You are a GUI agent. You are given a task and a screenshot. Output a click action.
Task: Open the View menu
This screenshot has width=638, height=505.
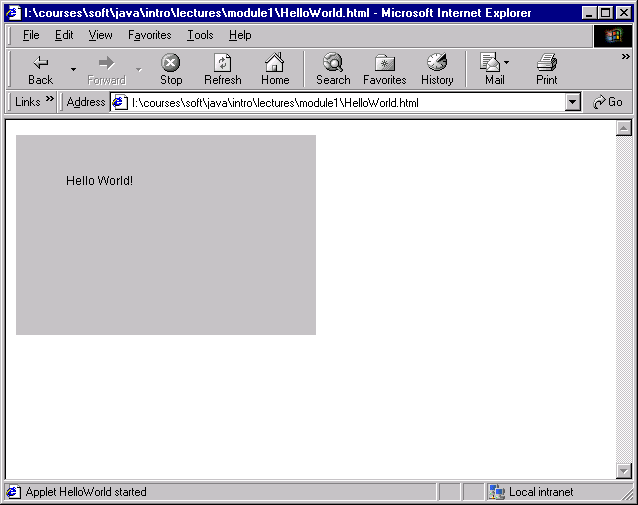click(x=100, y=35)
